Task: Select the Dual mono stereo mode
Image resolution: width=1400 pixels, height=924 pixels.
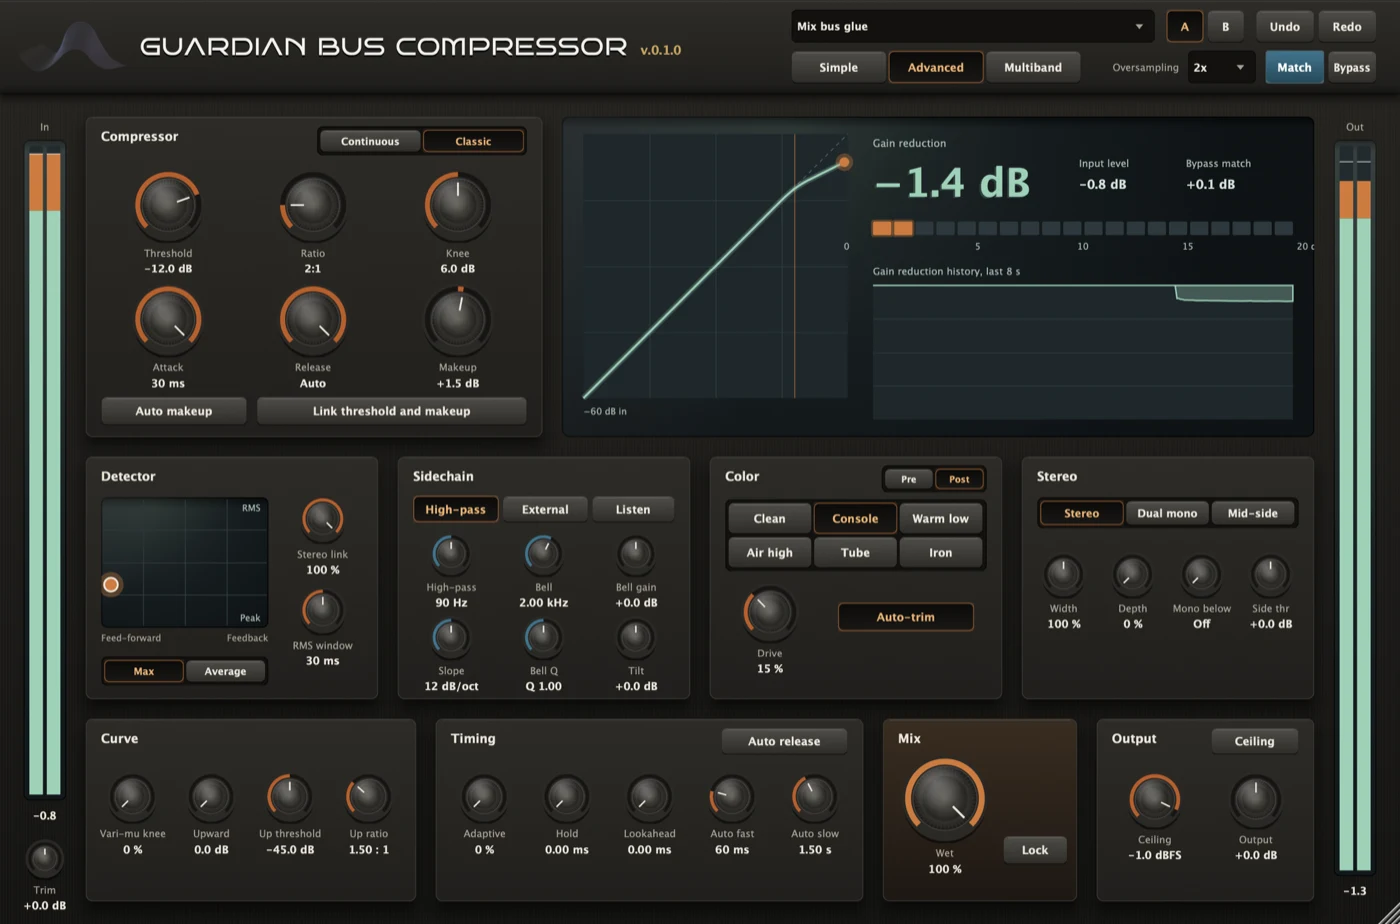Action: pos(1167,513)
